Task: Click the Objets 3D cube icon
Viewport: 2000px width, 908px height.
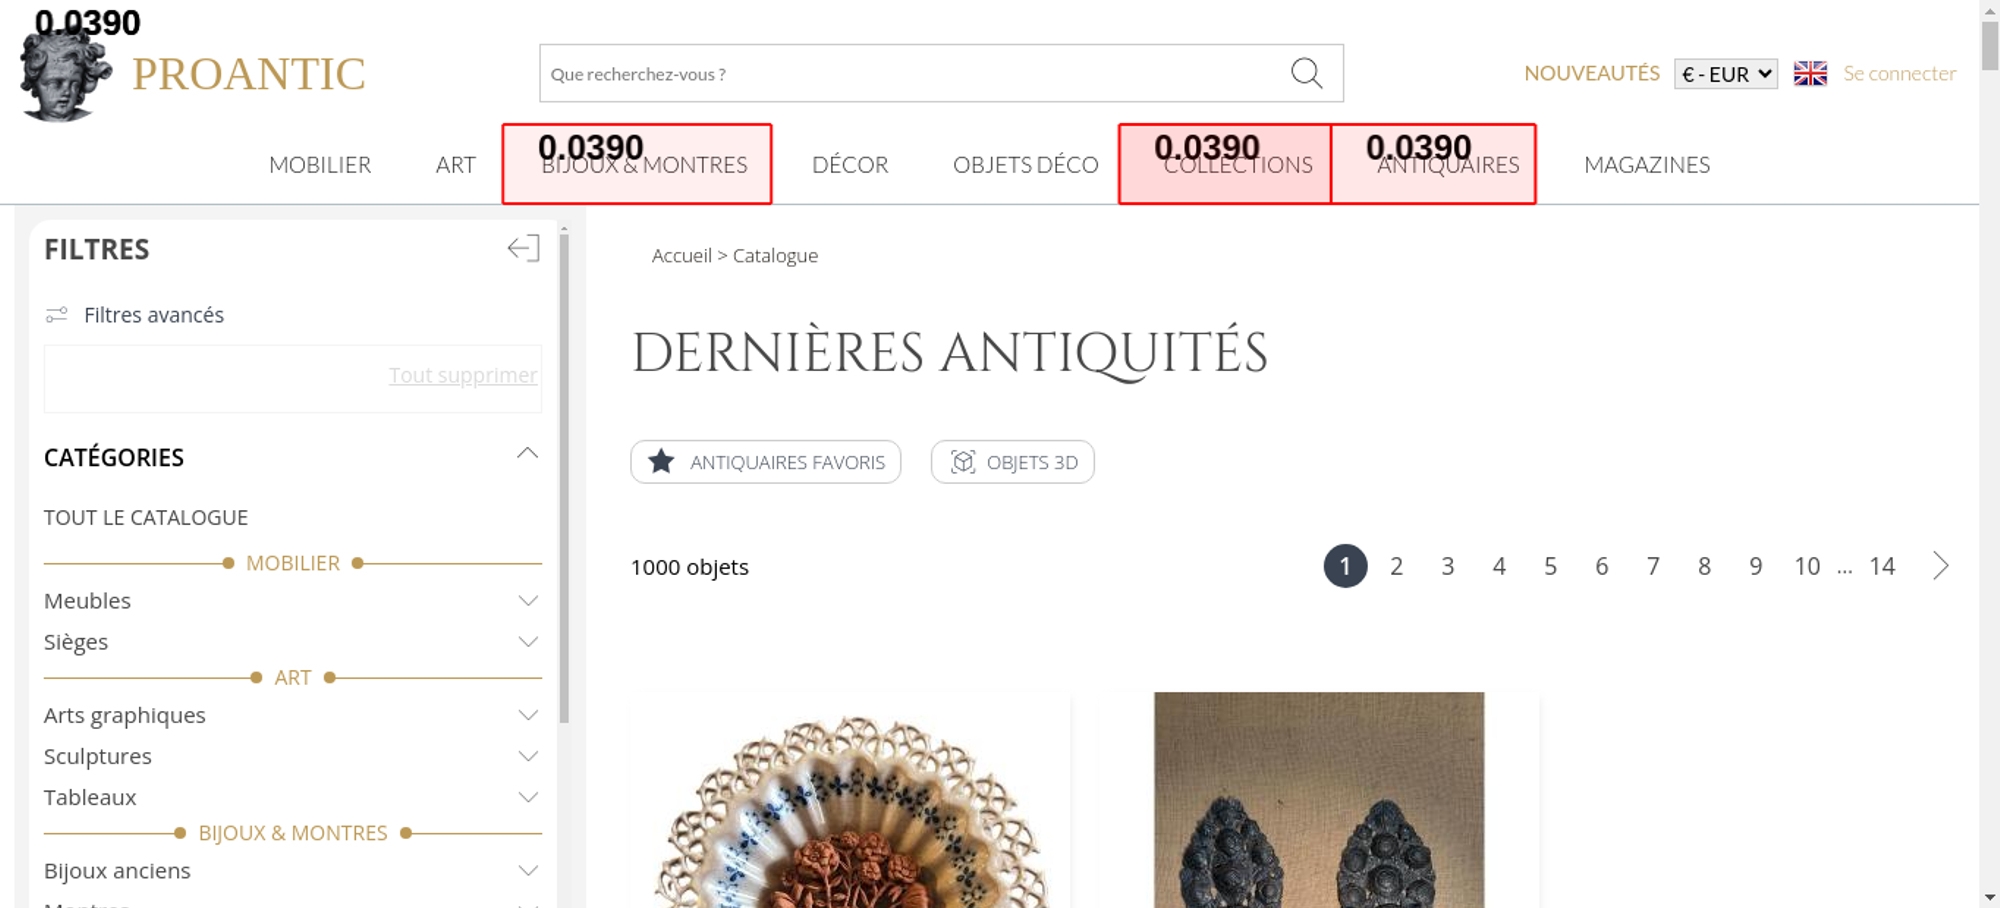Action: 962,462
